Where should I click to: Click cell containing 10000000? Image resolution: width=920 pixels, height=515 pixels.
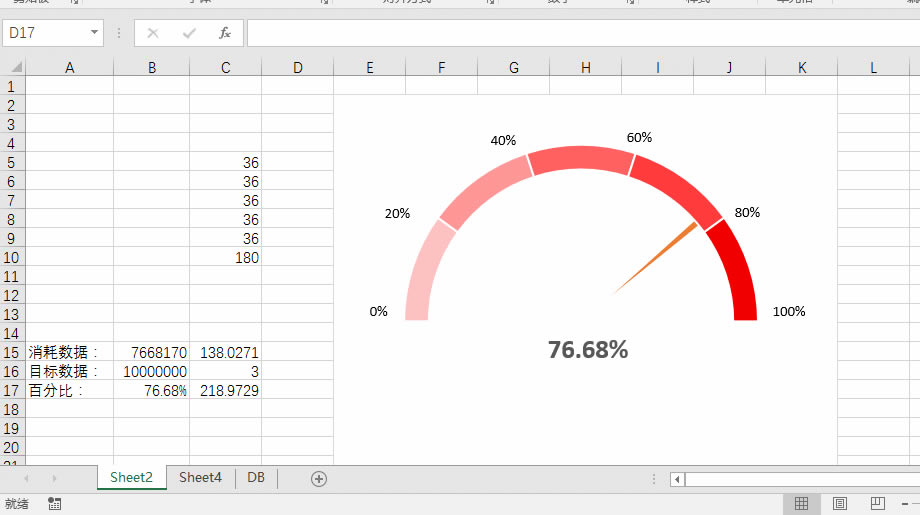pyautogui.click(x=152, y=371)
